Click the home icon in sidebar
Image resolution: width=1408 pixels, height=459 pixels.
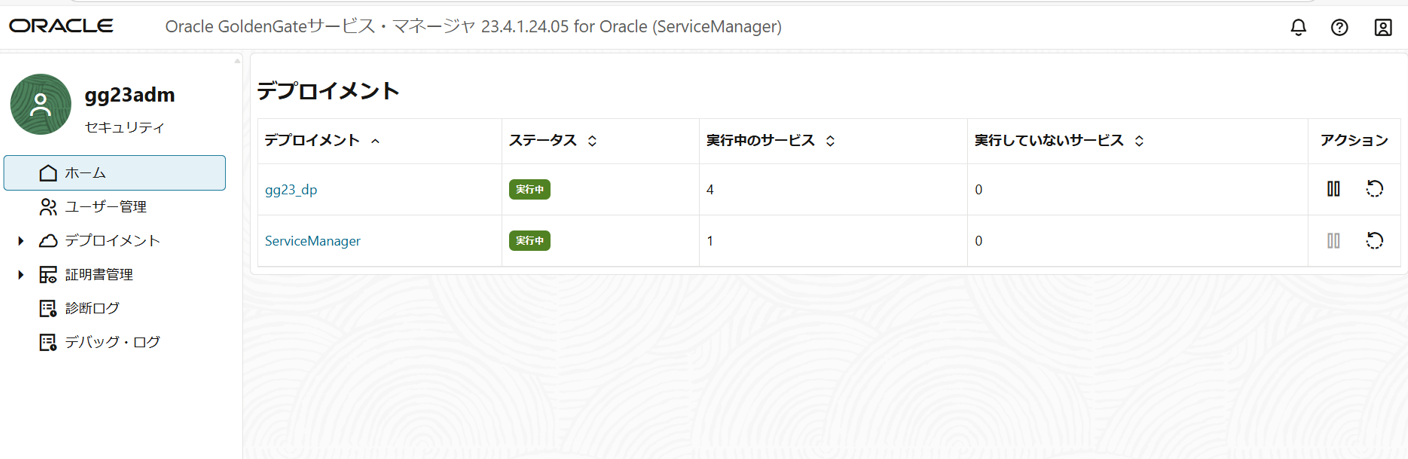[x=48, y=173]
